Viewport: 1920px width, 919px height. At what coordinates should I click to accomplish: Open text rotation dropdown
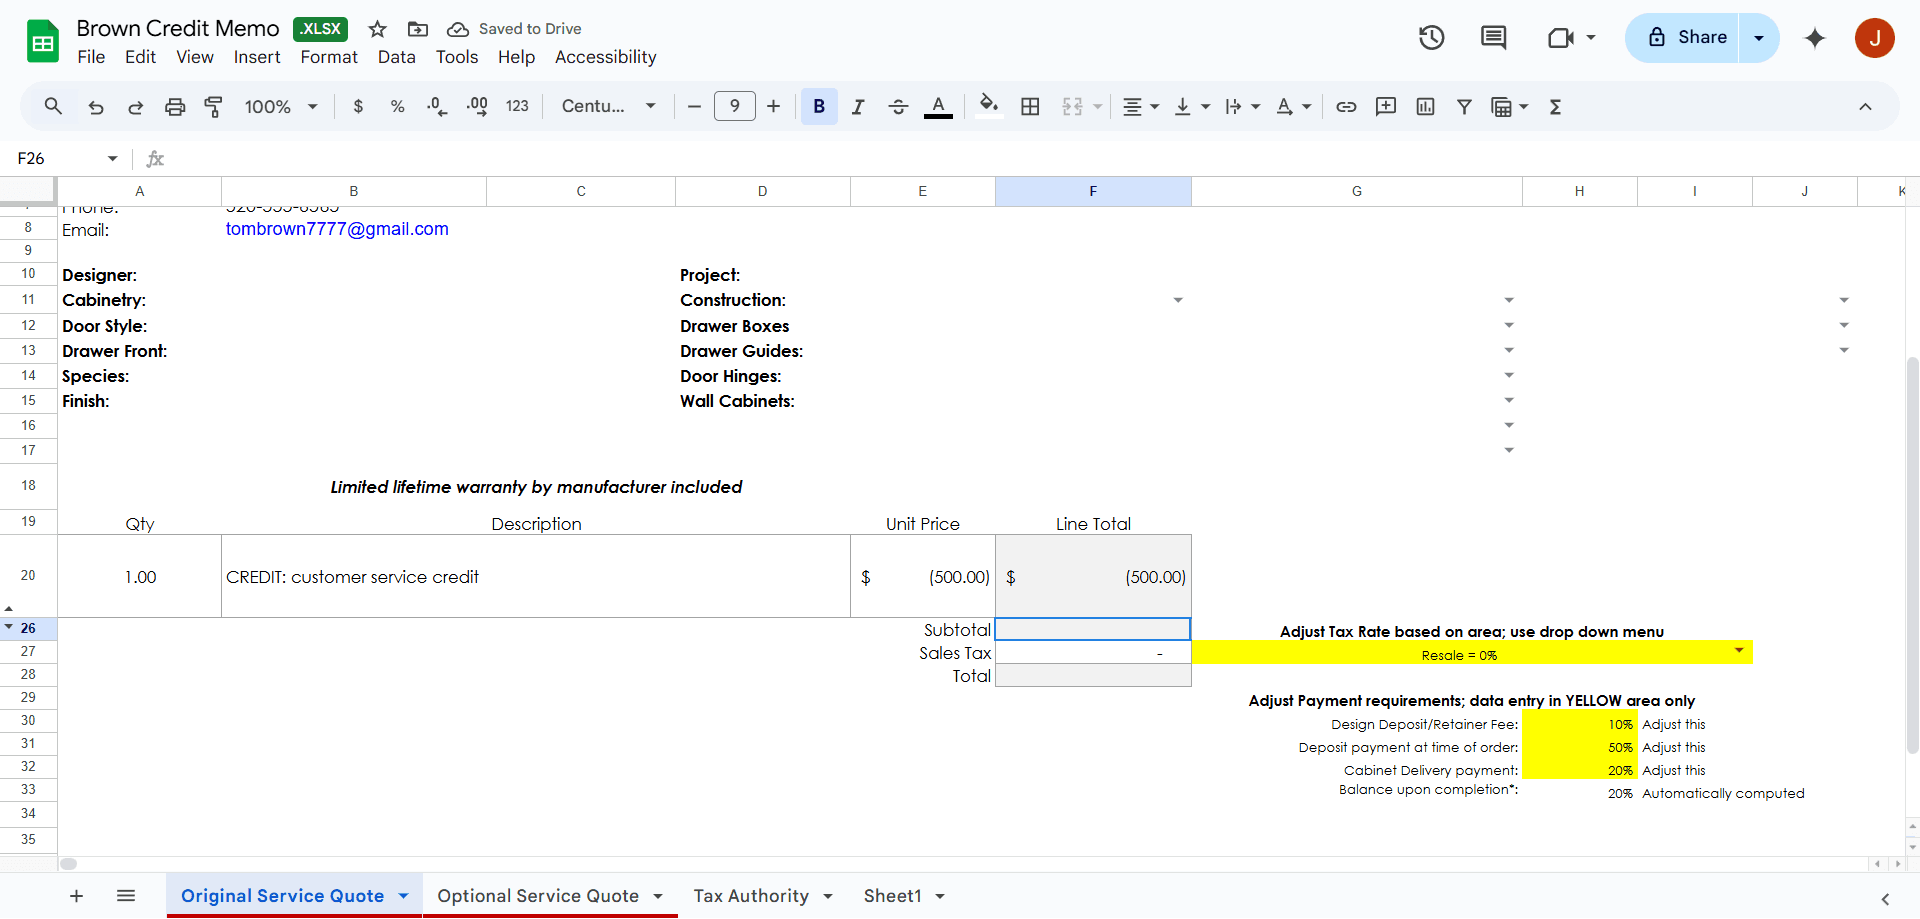tap(1293, 106)
